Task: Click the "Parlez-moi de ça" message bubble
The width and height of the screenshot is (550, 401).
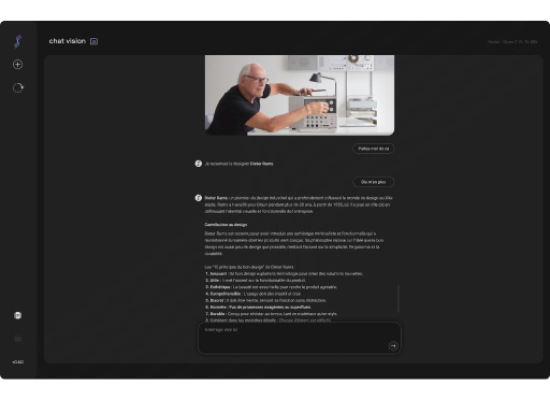Action: point(373,148)
